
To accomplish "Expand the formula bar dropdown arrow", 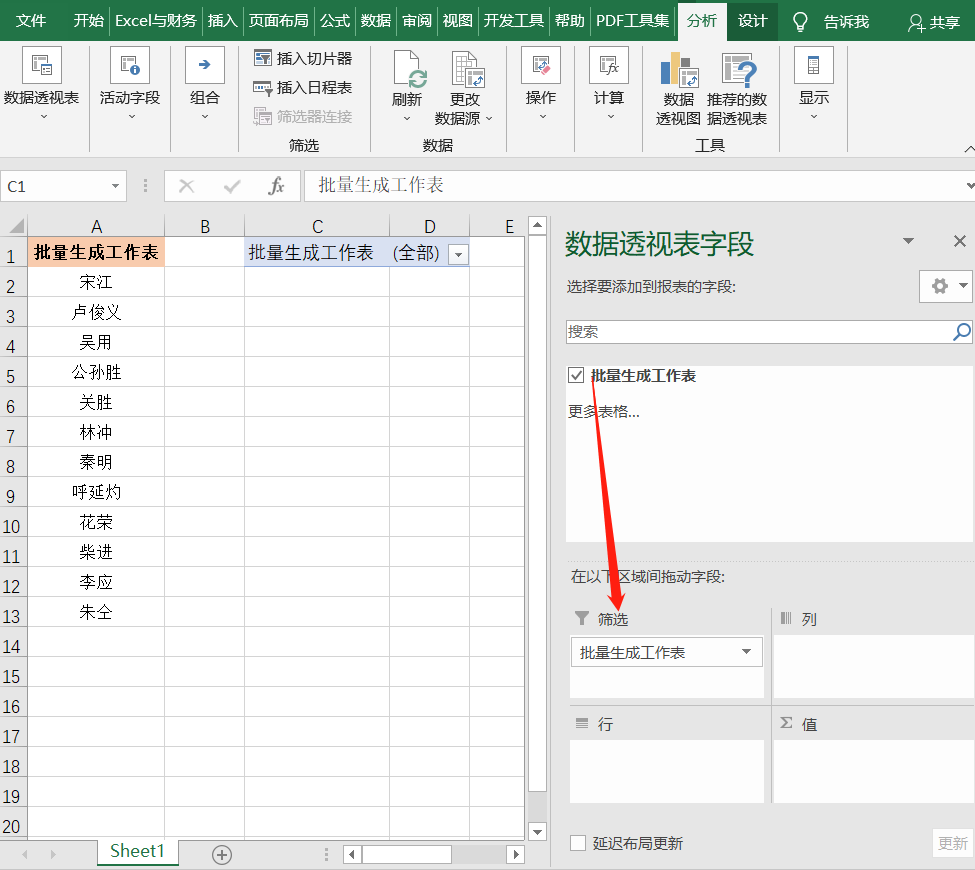I will tap(969, 185).
